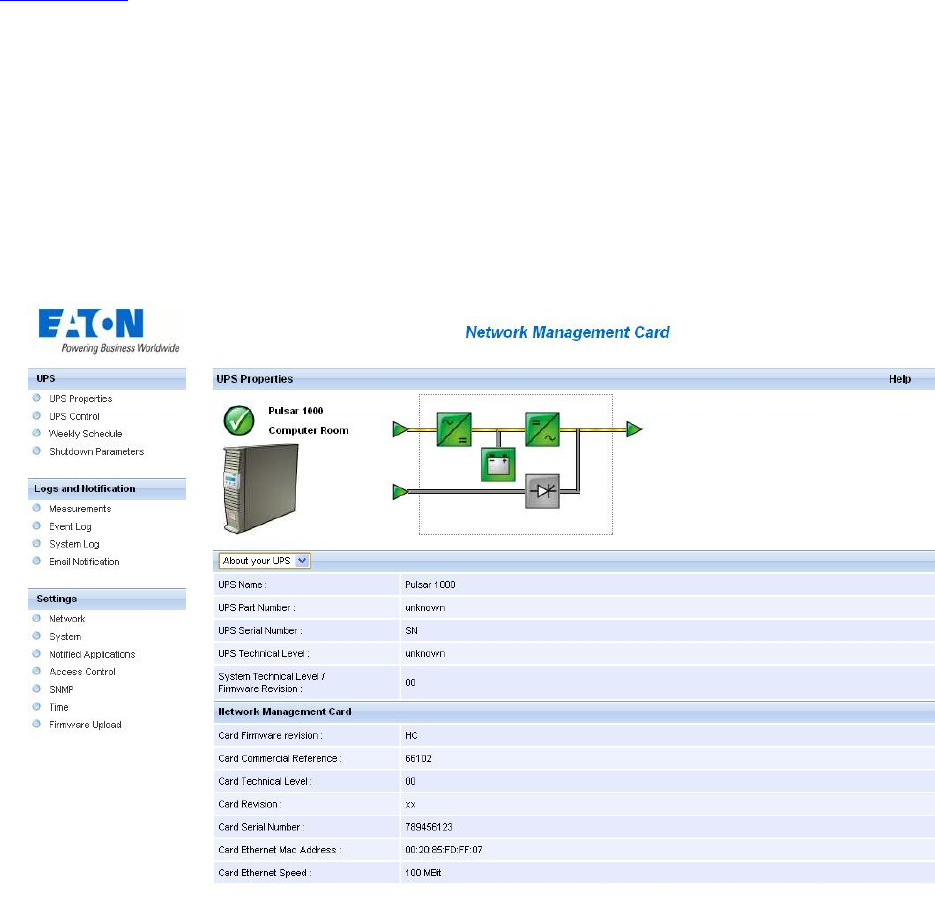The image size is (935, 897).
Task: Click Card Ethernet Speed value 100 MBit
Action: 423,873
